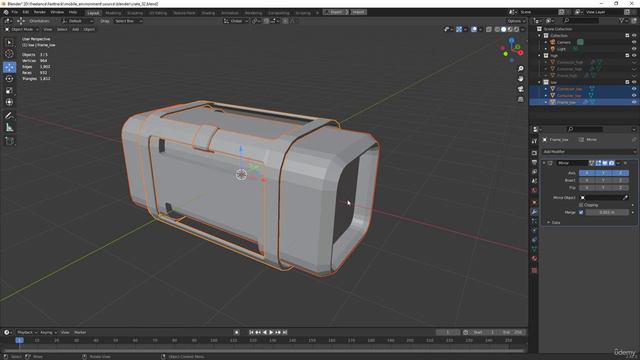Image resolution: width=640 pixels, height=360 pixels.
Task: Open the Tool properties tab
Action: pyautogui.click(x=534, y=141)
